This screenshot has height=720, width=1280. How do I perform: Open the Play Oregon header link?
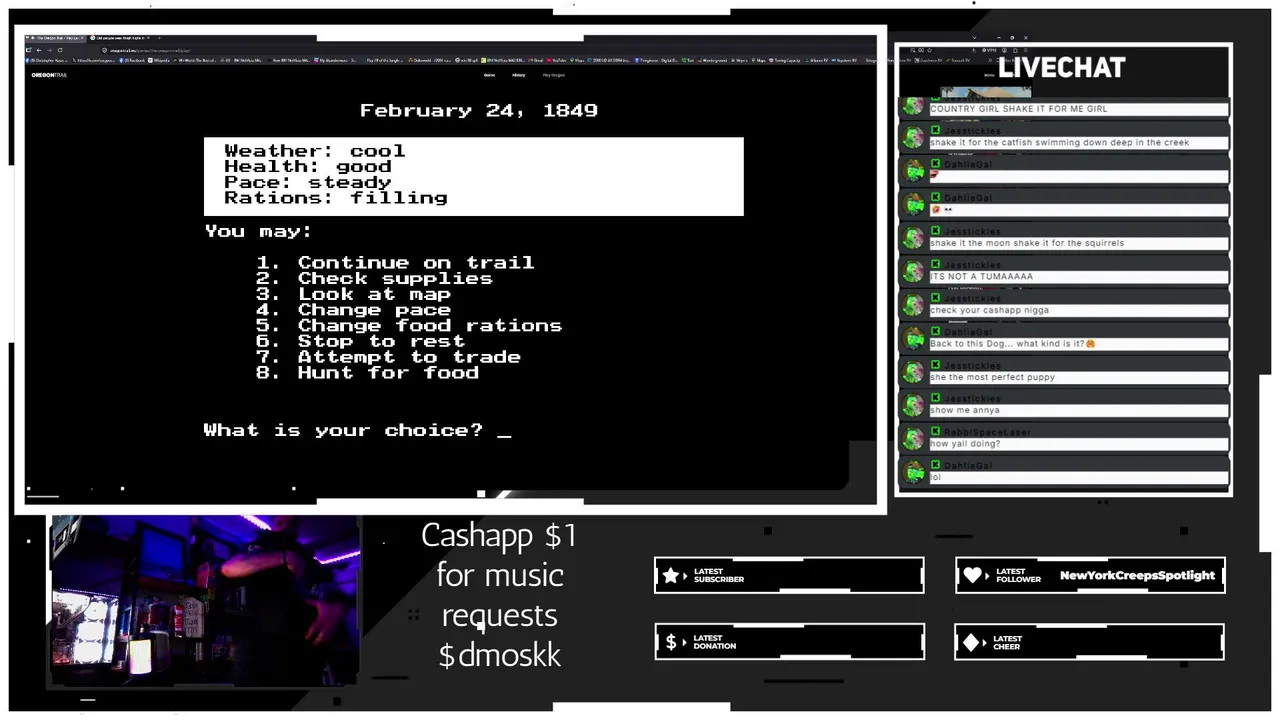pos(554,75)
